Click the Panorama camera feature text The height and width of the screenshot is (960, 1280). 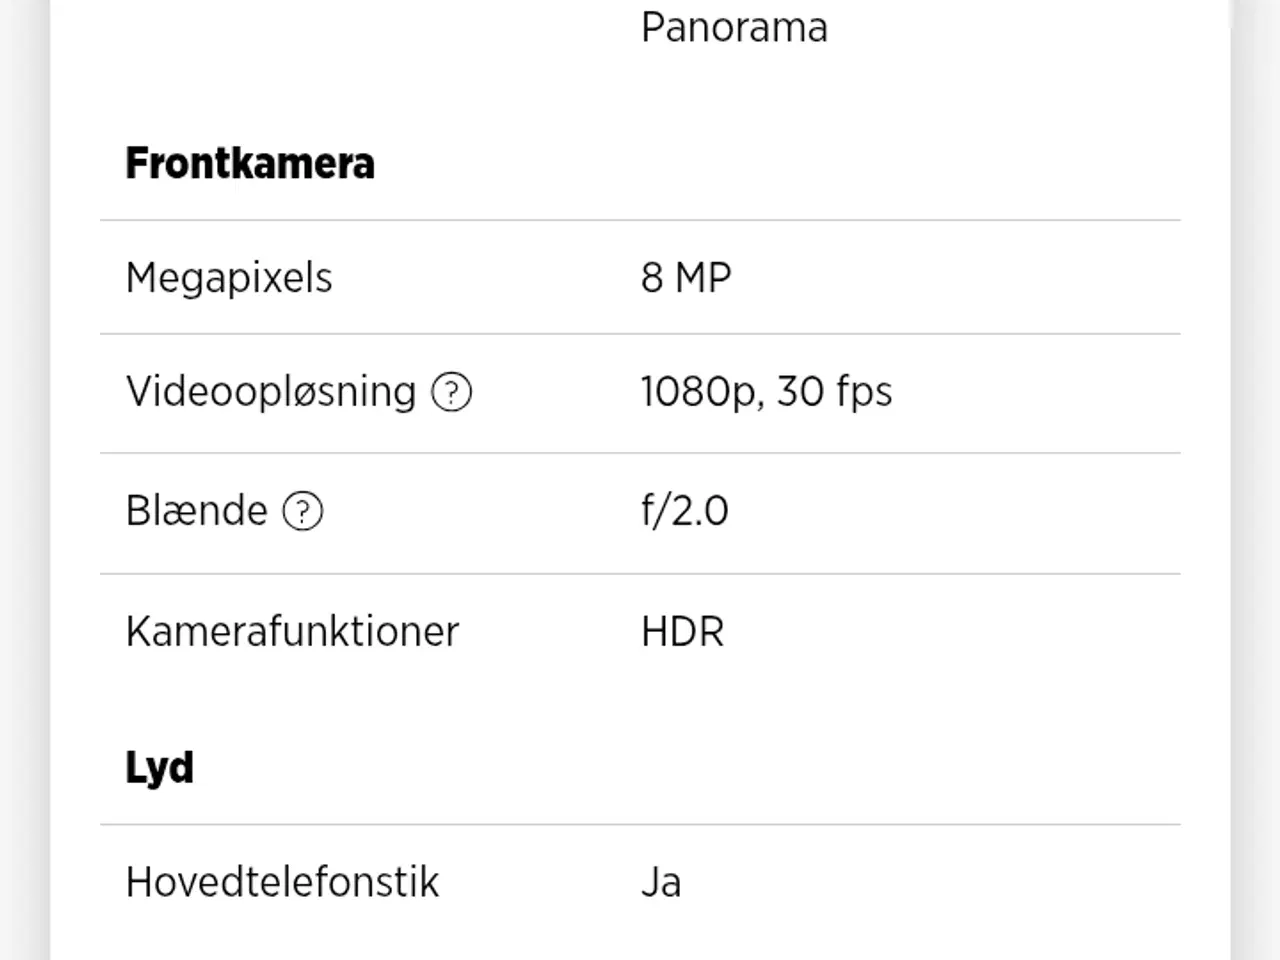(735, 27)
